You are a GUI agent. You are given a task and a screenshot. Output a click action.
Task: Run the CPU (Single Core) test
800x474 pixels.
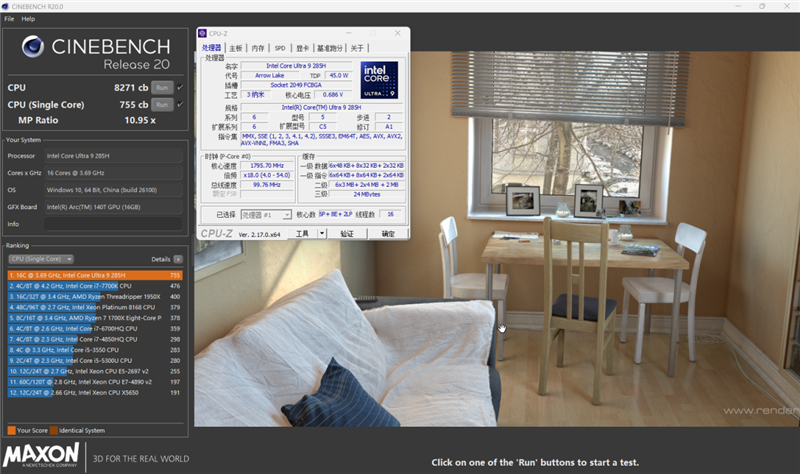(x=162, y=105)
